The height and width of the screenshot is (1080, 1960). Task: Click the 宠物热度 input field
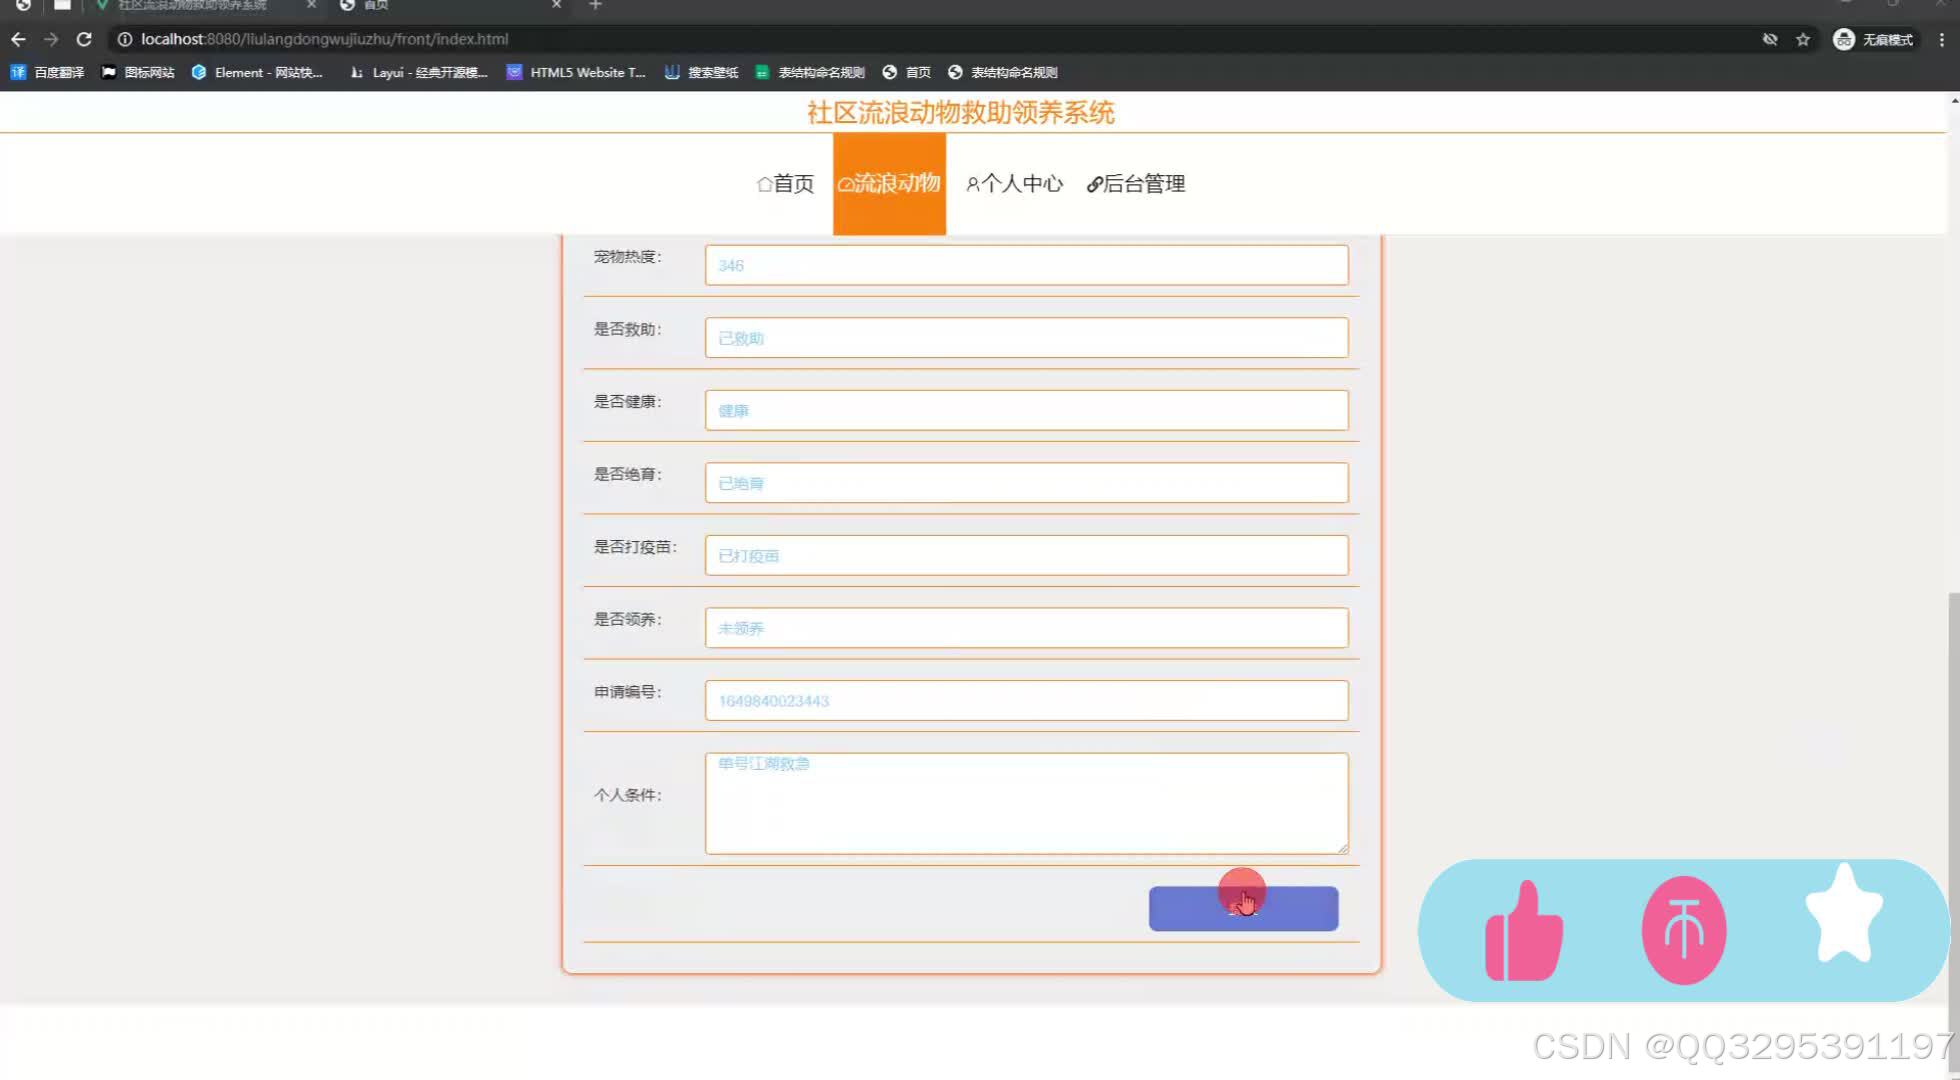click(1026, 265)
